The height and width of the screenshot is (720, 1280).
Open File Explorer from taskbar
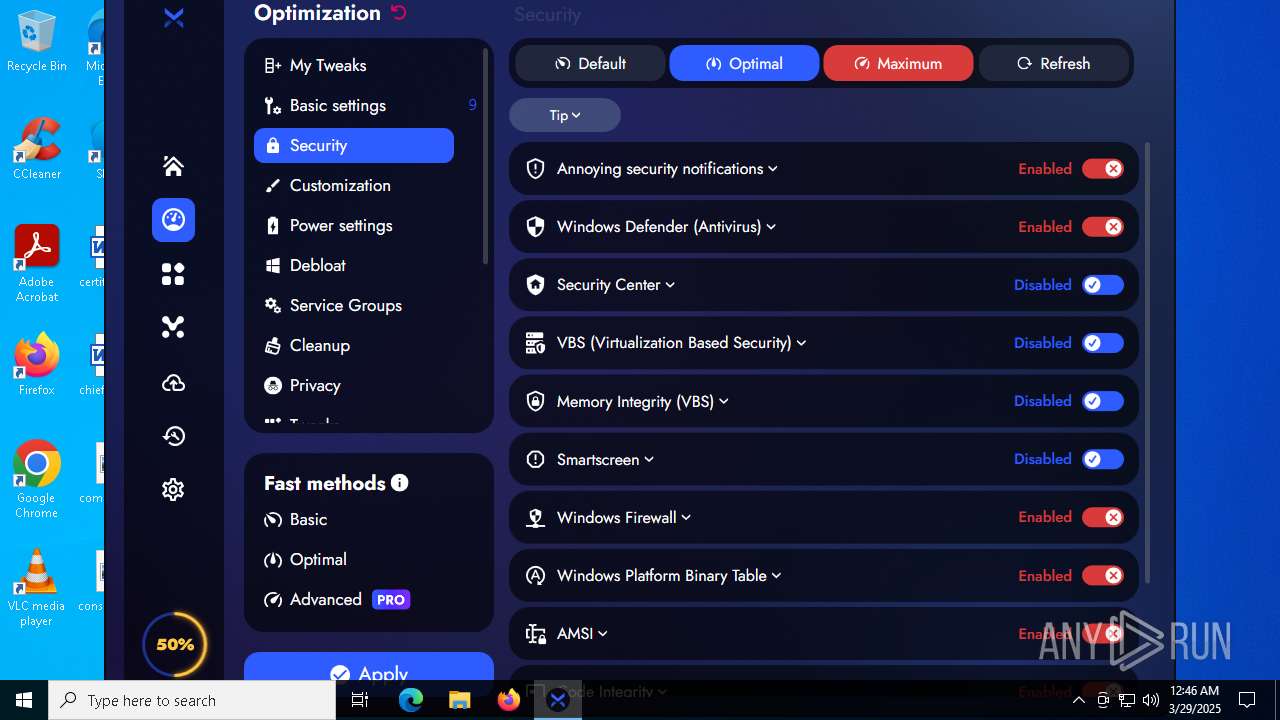click(459, 700)
